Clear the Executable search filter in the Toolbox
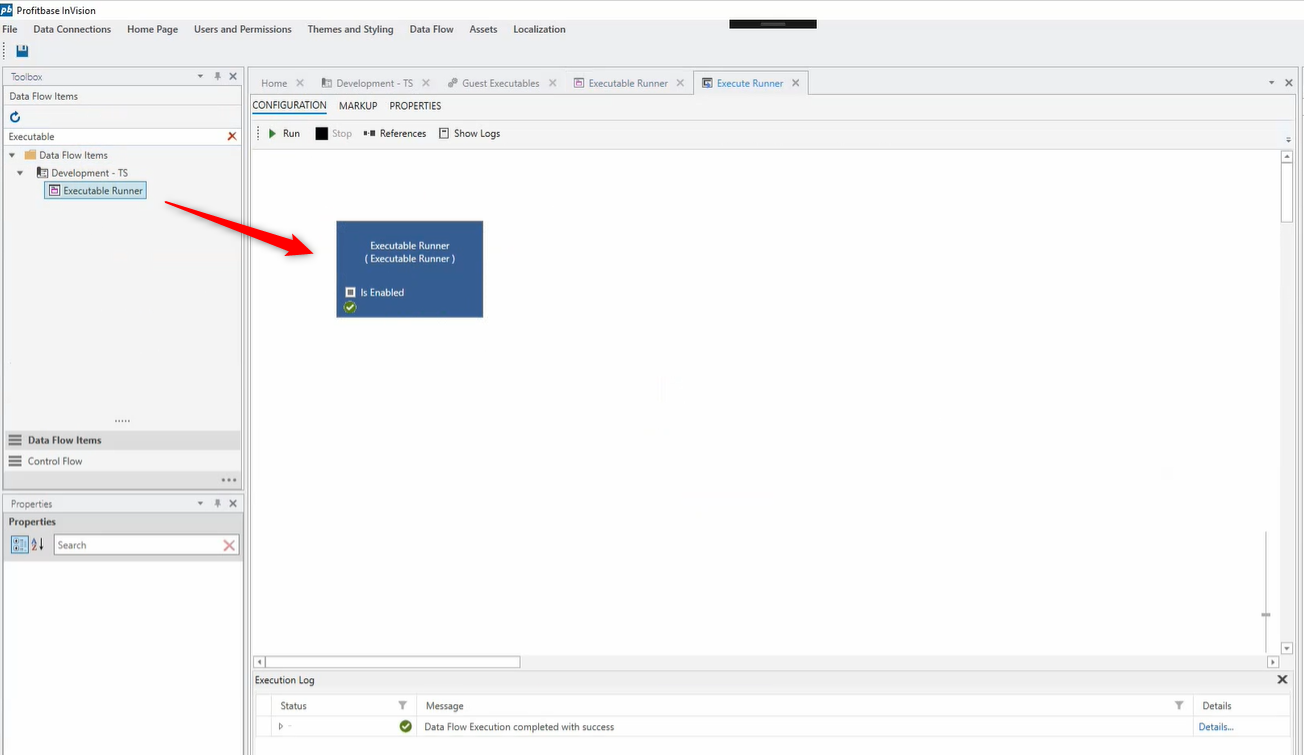 click(232, 136)
